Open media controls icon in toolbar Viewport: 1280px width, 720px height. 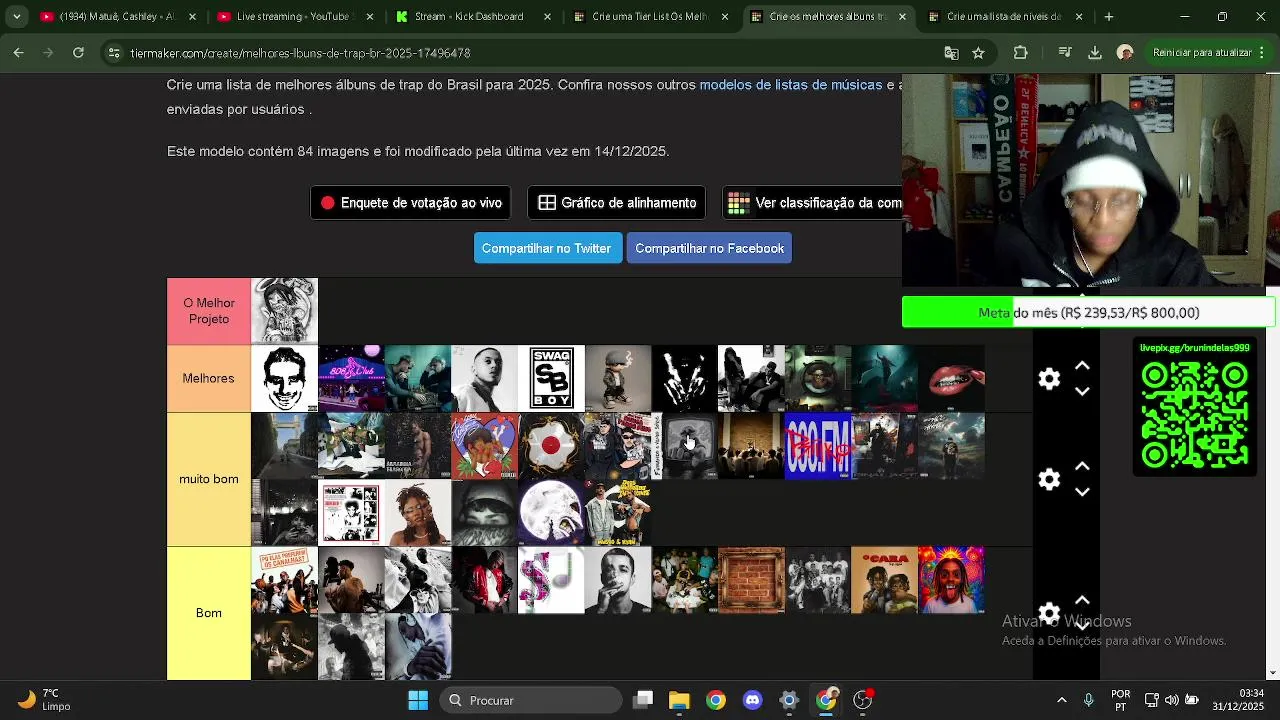click(x=1065, y=53)
